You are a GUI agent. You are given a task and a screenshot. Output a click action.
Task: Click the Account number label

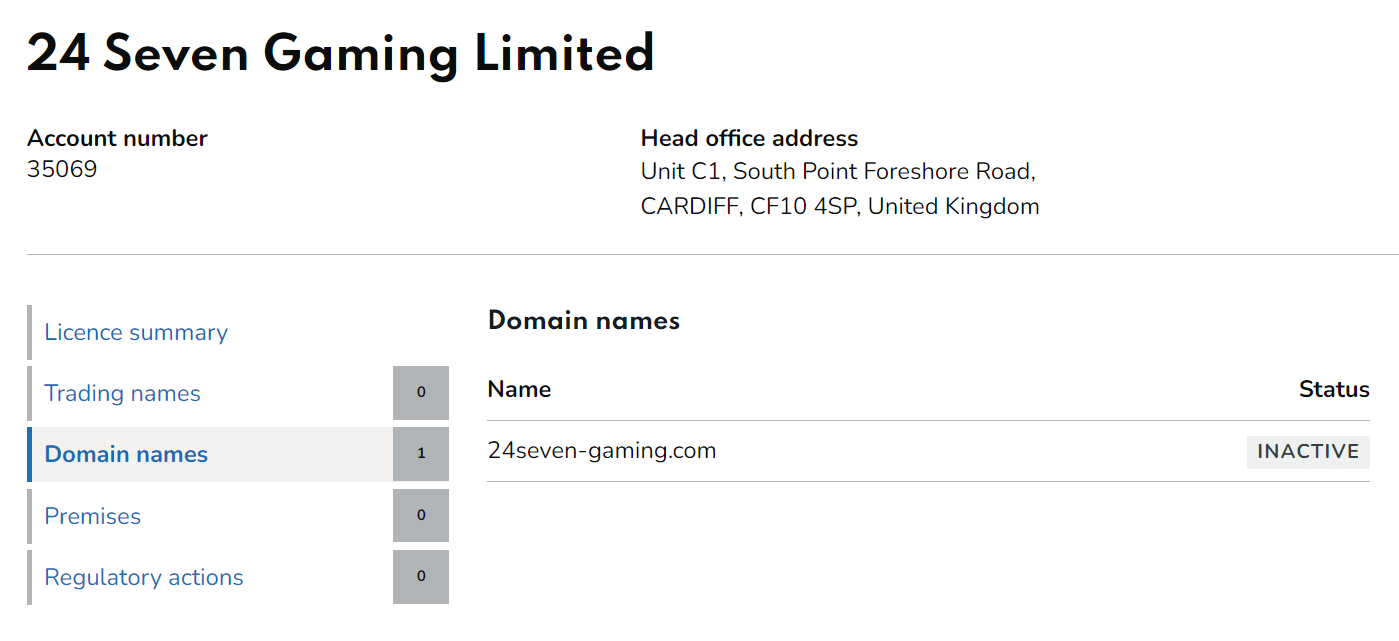click(117, 139)
